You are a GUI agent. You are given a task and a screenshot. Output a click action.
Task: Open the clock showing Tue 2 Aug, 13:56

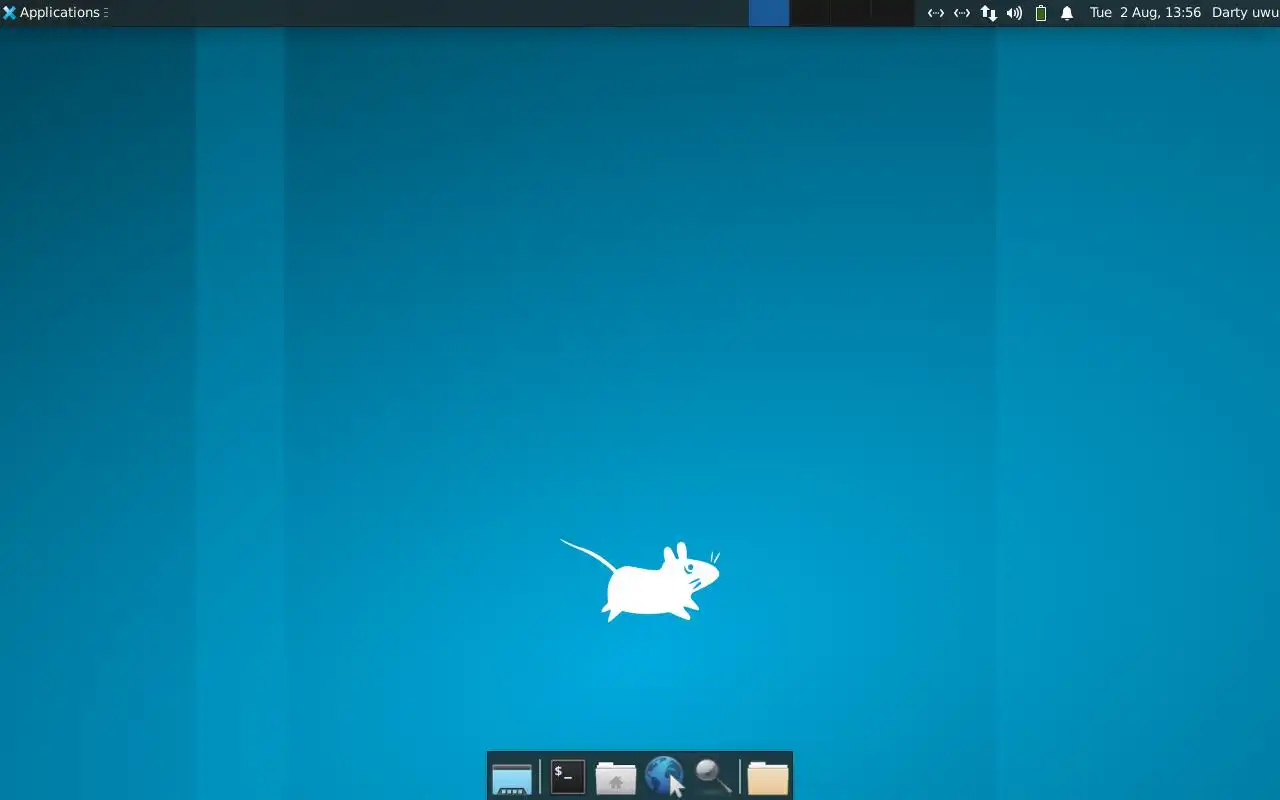coord(1145,13)
